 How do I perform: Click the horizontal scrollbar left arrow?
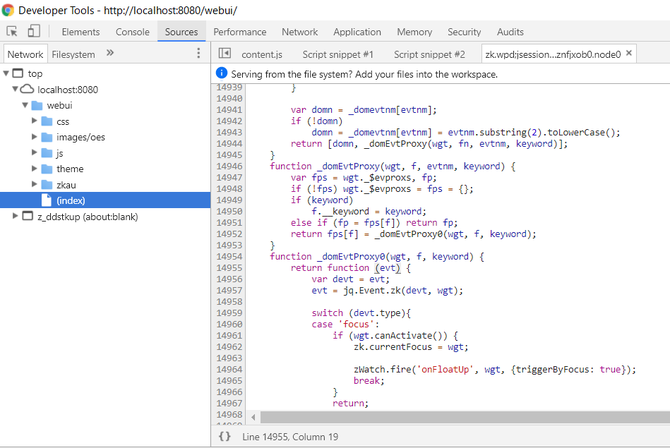(x=253, y=417)
